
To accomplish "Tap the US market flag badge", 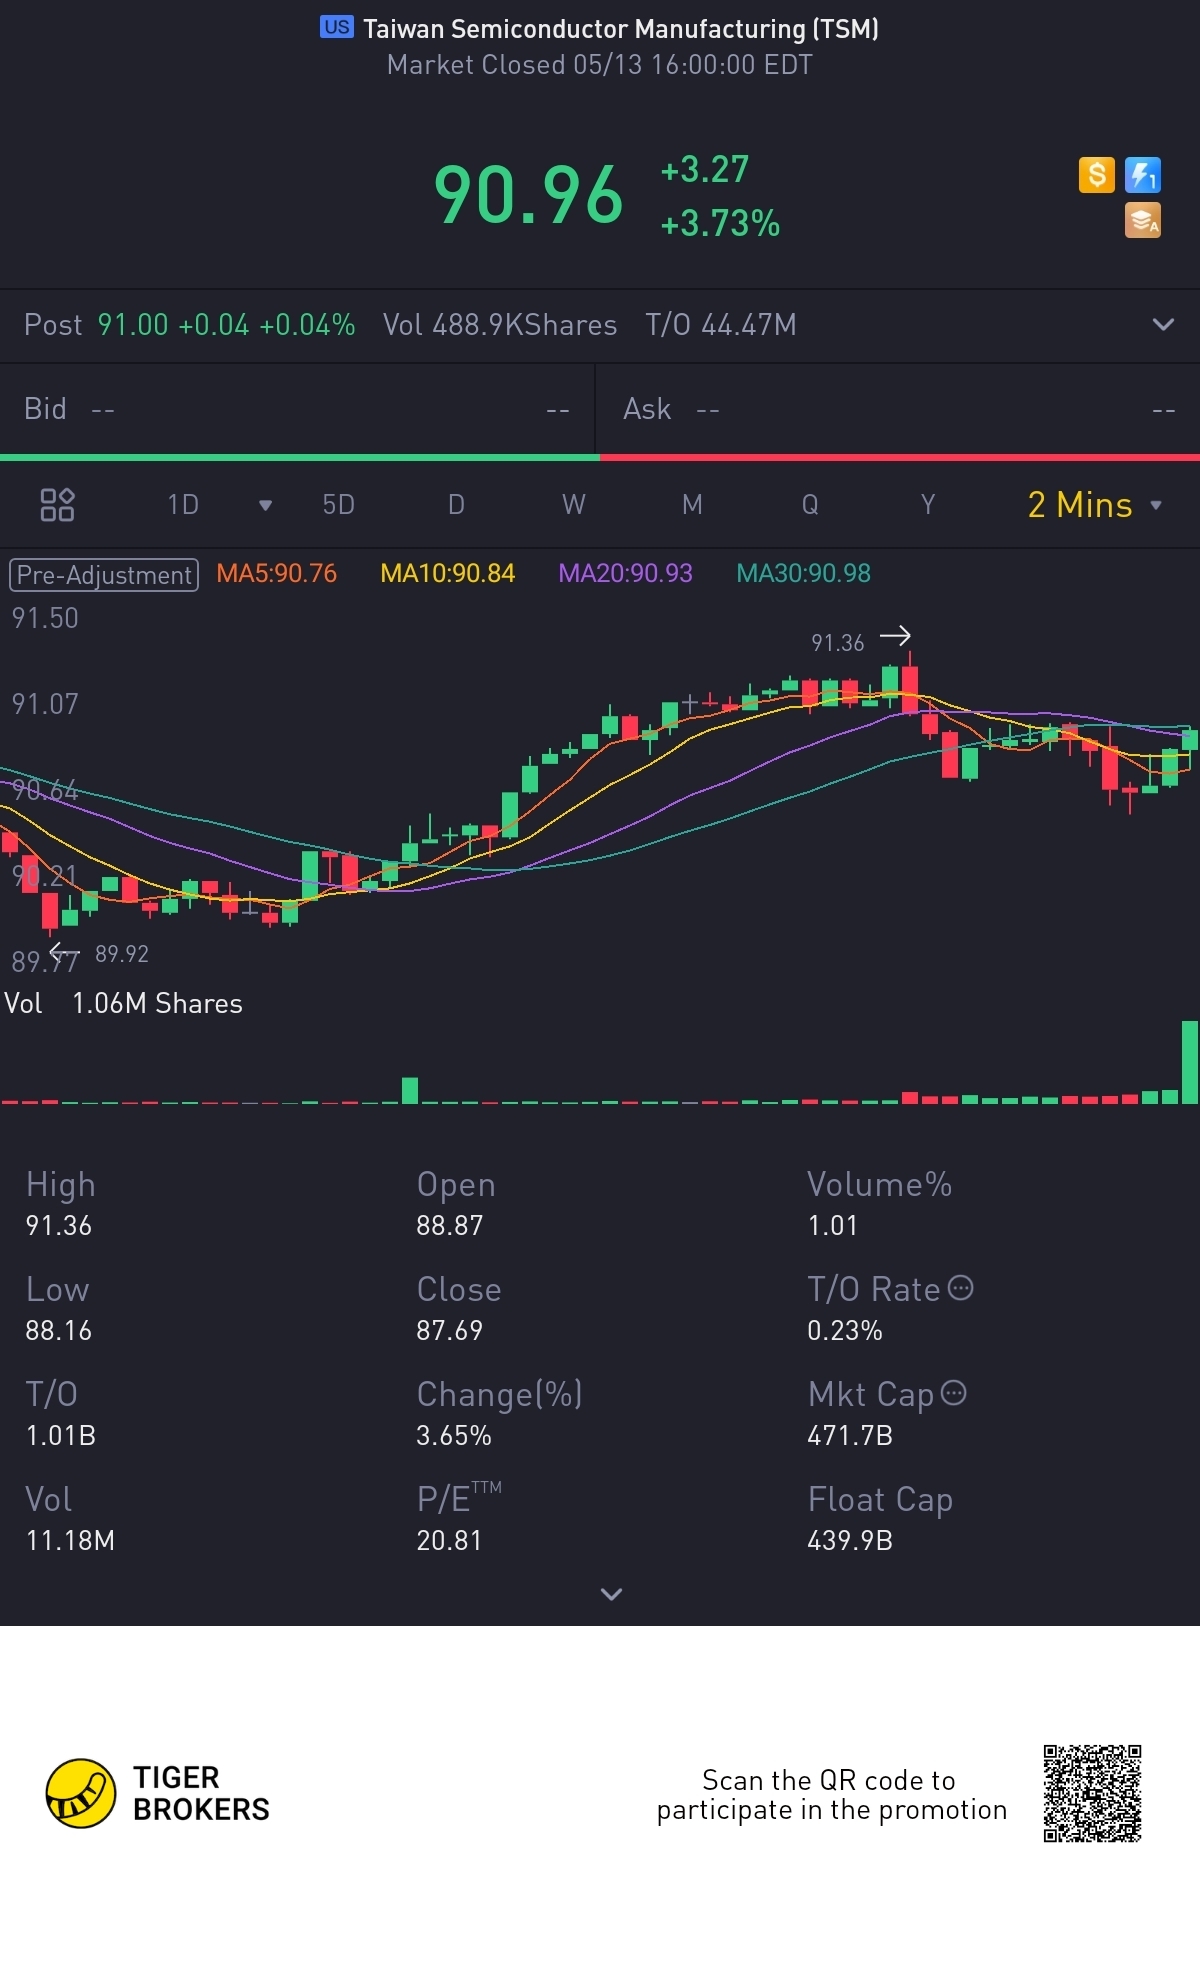I will coord(337,27).
